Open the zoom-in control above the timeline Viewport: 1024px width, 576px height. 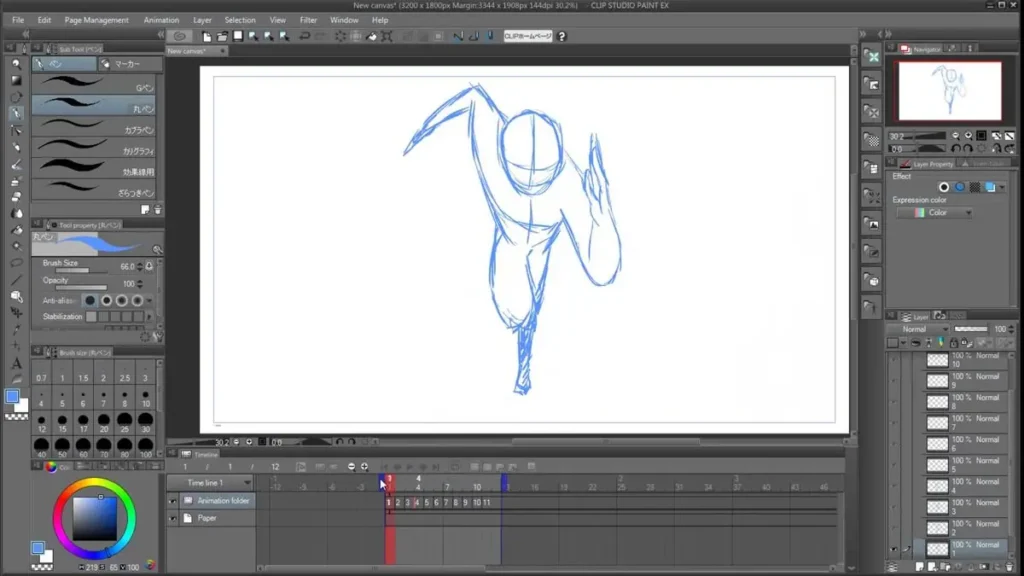pos(364,466)
